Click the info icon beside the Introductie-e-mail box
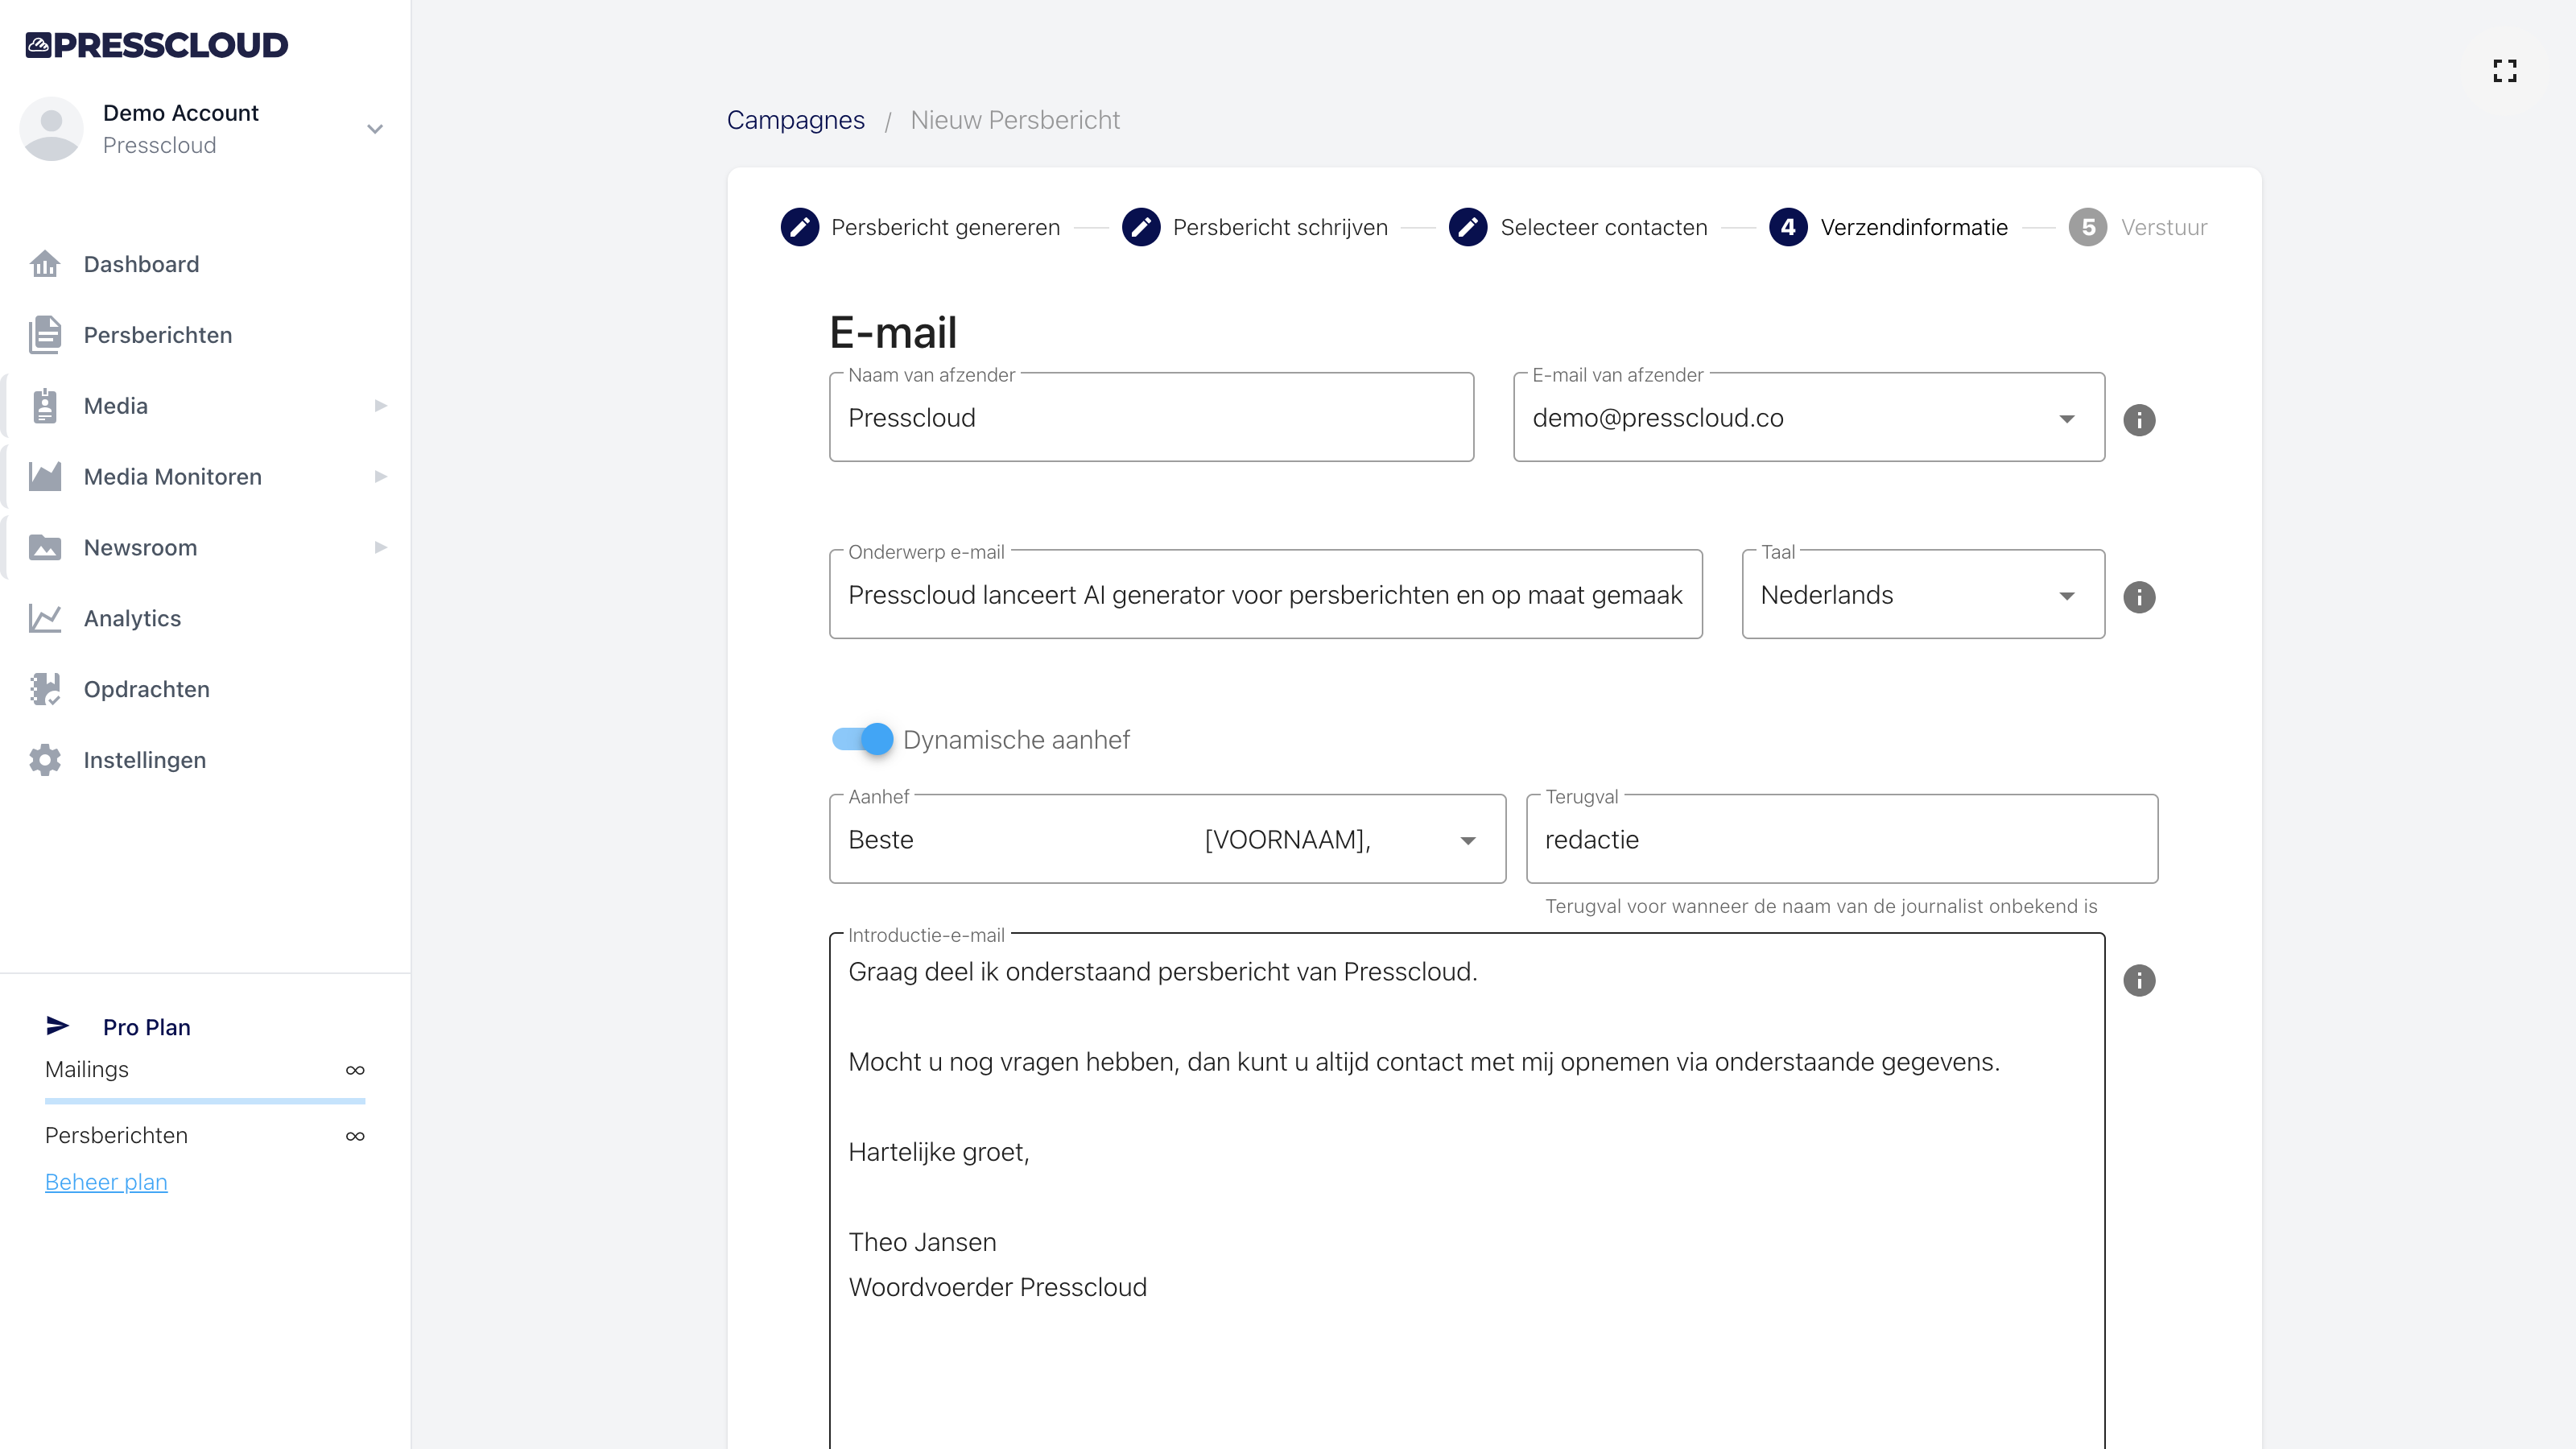Screen dimensions: 2576x1449 2139,980
